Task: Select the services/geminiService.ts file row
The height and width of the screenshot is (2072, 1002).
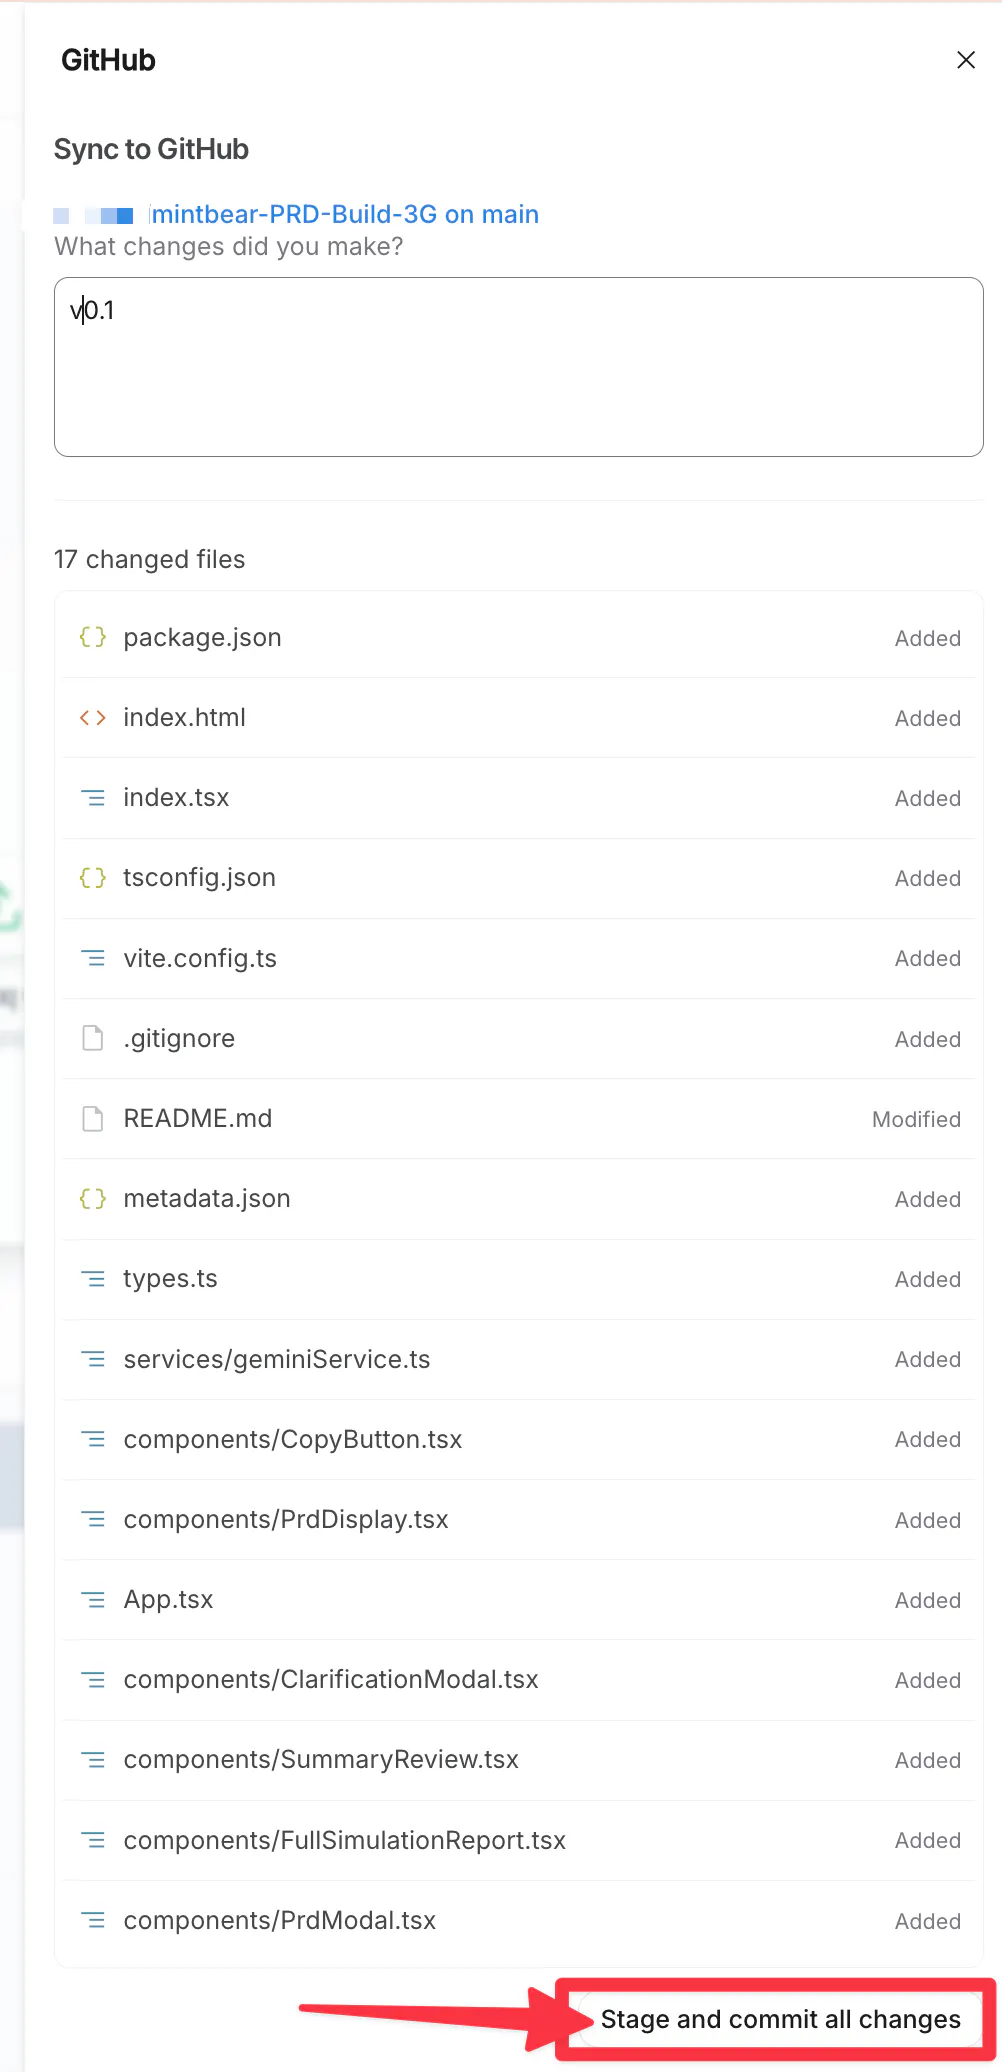Action: click(x=519, y=1359)
